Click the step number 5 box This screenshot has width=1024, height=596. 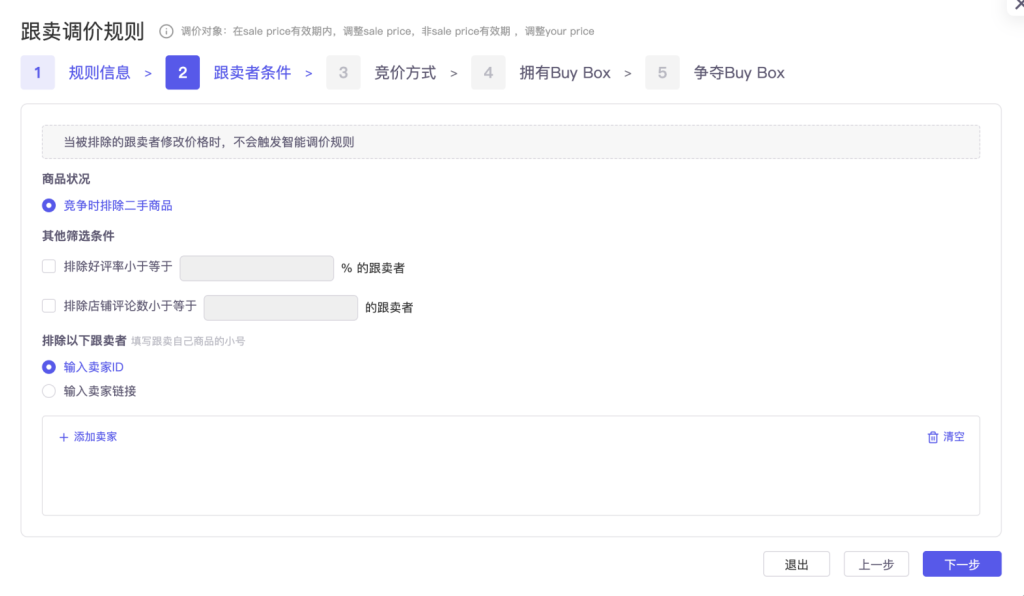(662, 72)
